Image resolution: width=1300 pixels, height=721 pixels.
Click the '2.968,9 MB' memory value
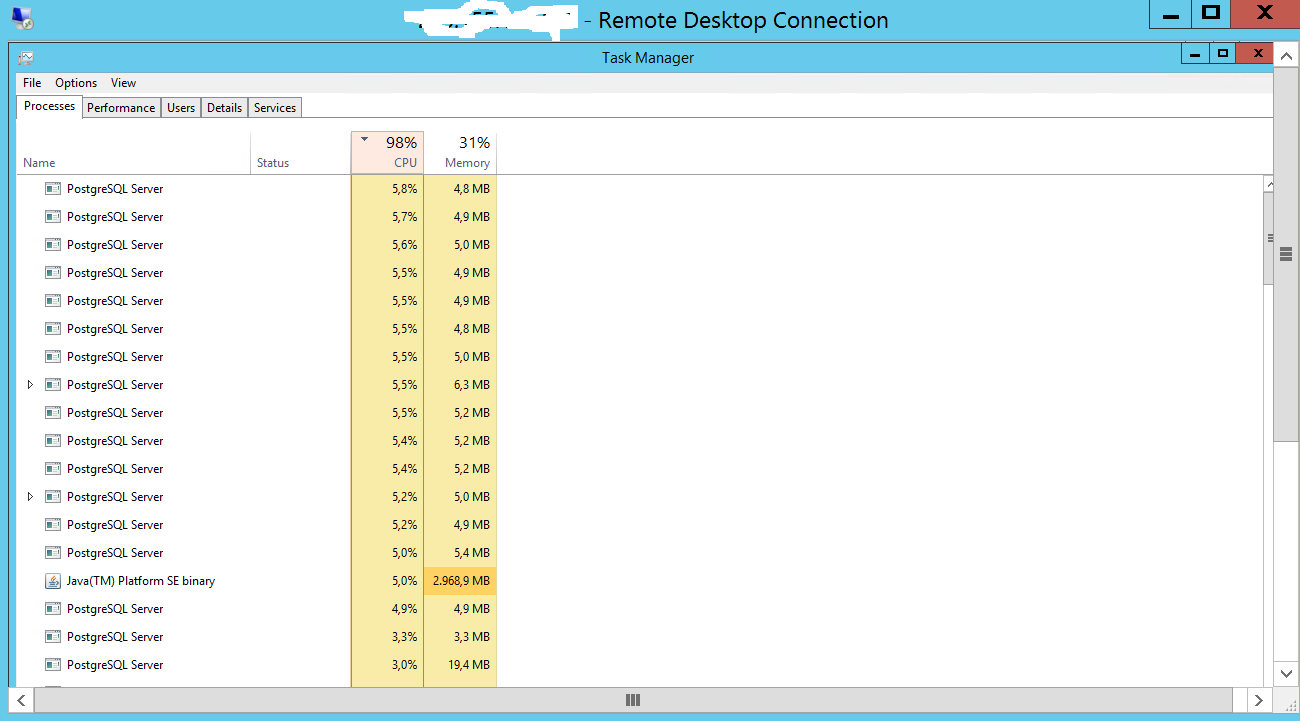460,581
